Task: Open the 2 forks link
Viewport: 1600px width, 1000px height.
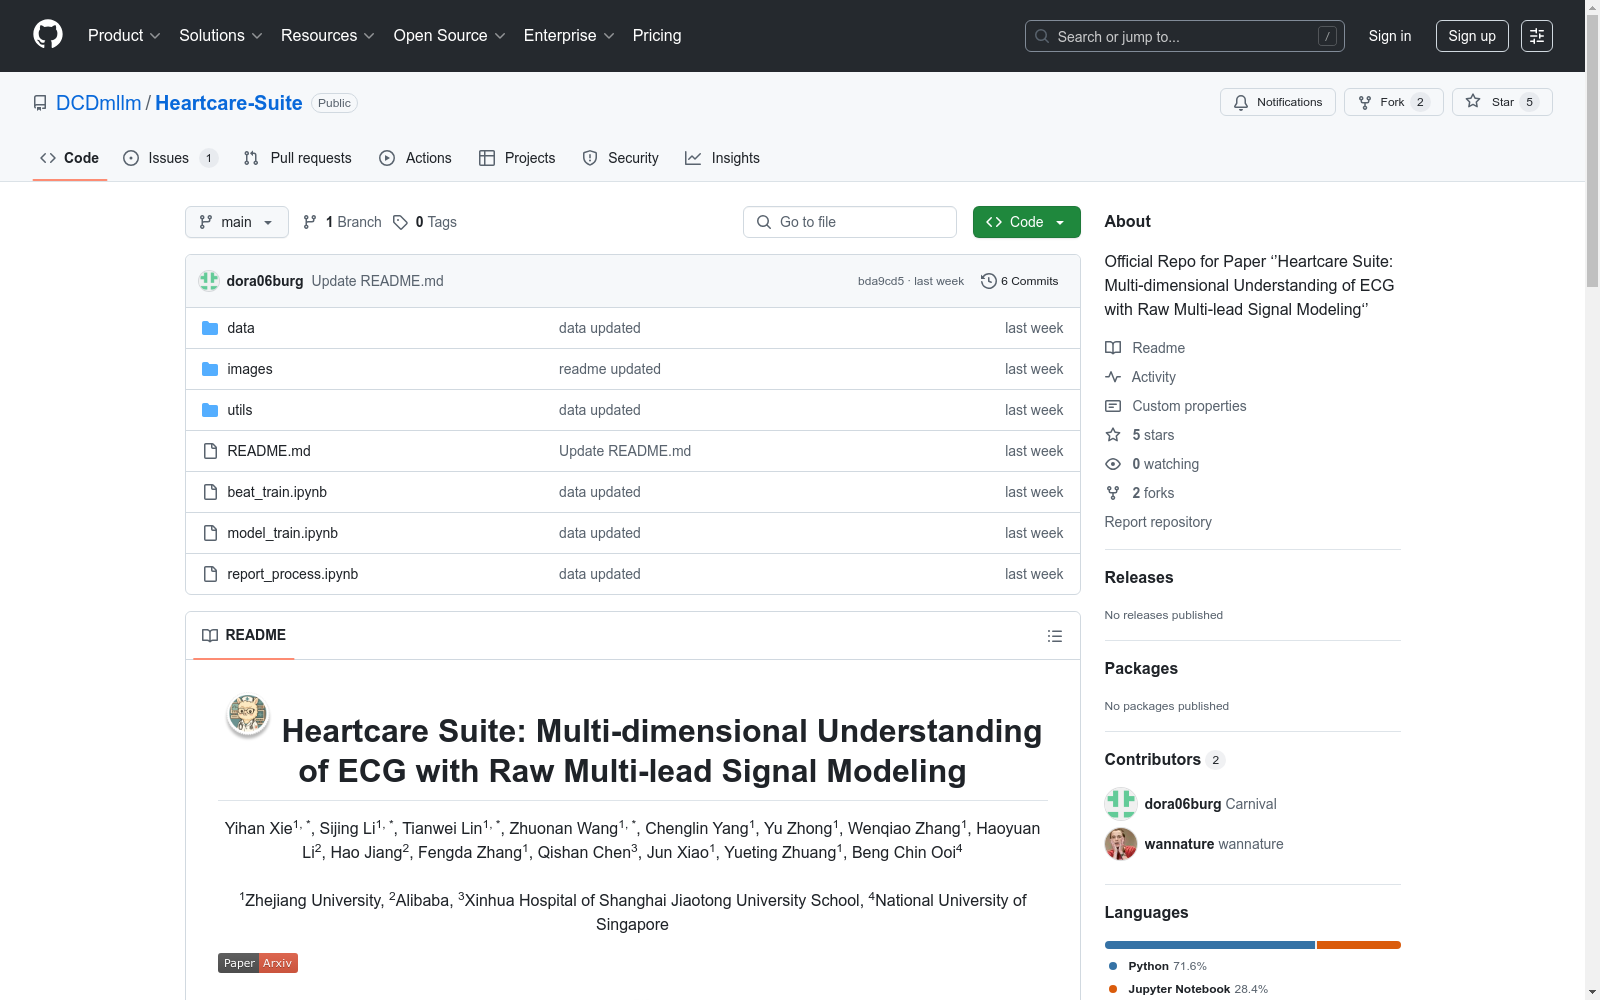Action: 1153,493
